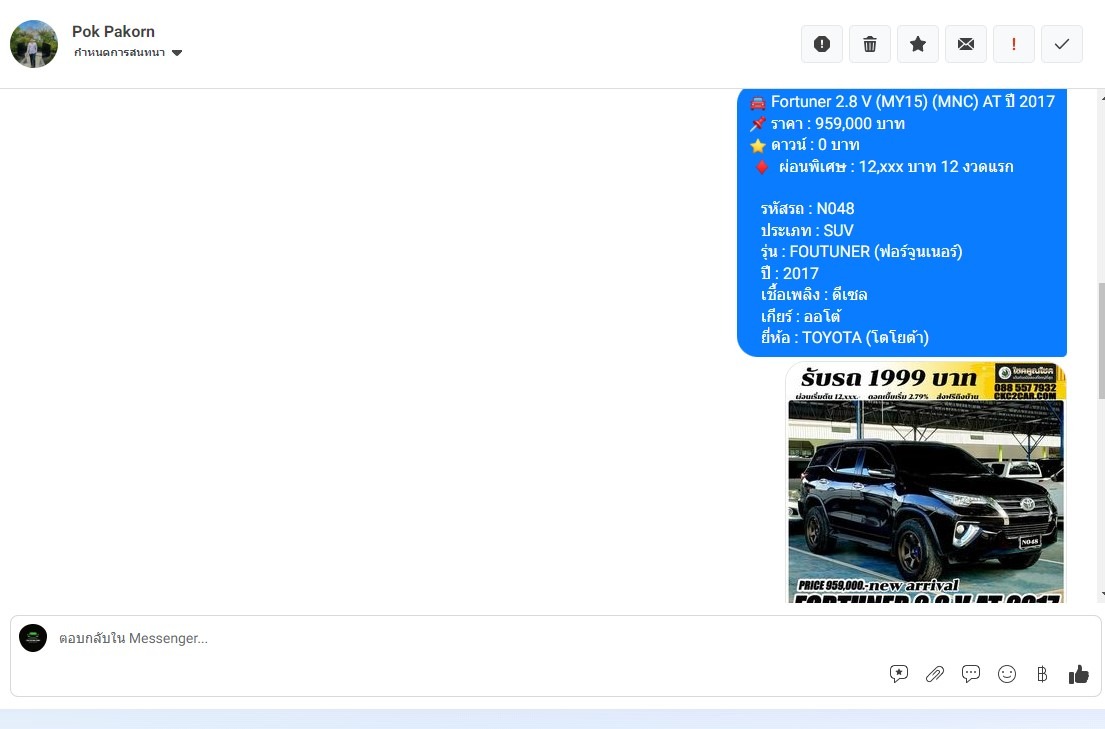Click the text ยี่ห้อ : TOYOTA (โตโยต้า)
1105x729 pixels.
pyautogui.click(x=844, y=338)
